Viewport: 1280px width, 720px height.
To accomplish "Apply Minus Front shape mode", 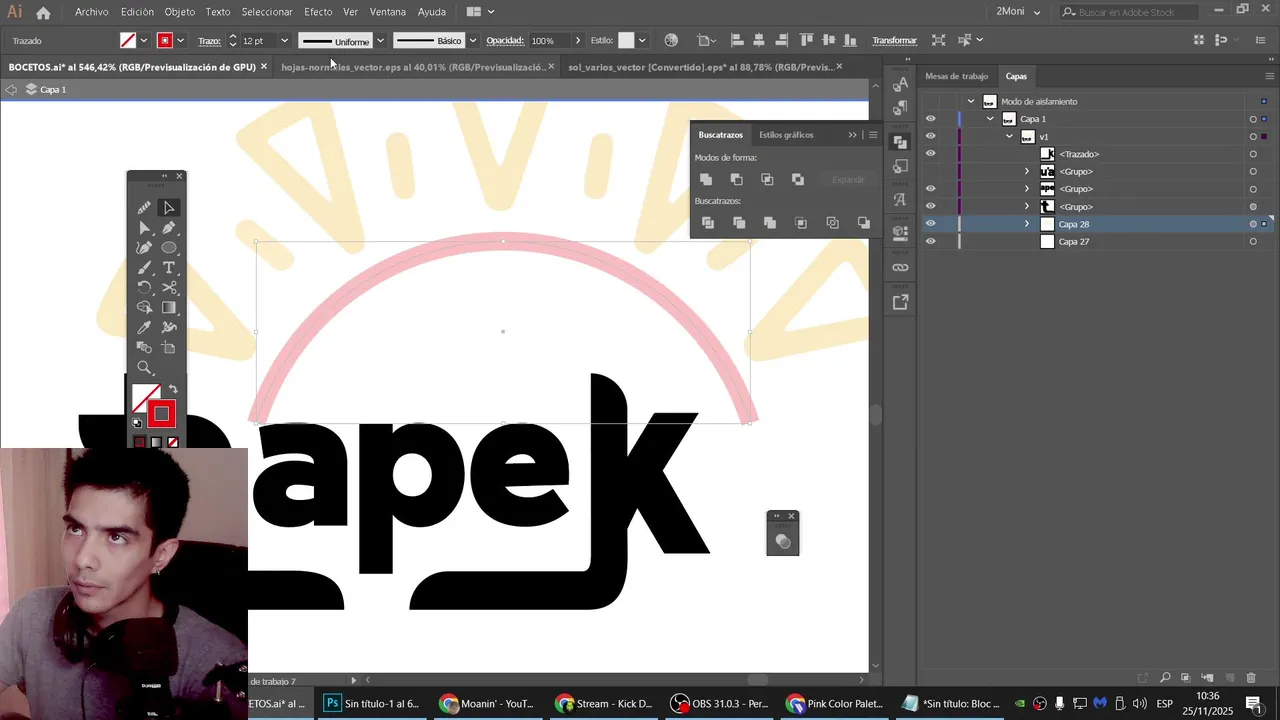I will click(x=737, y=179).
